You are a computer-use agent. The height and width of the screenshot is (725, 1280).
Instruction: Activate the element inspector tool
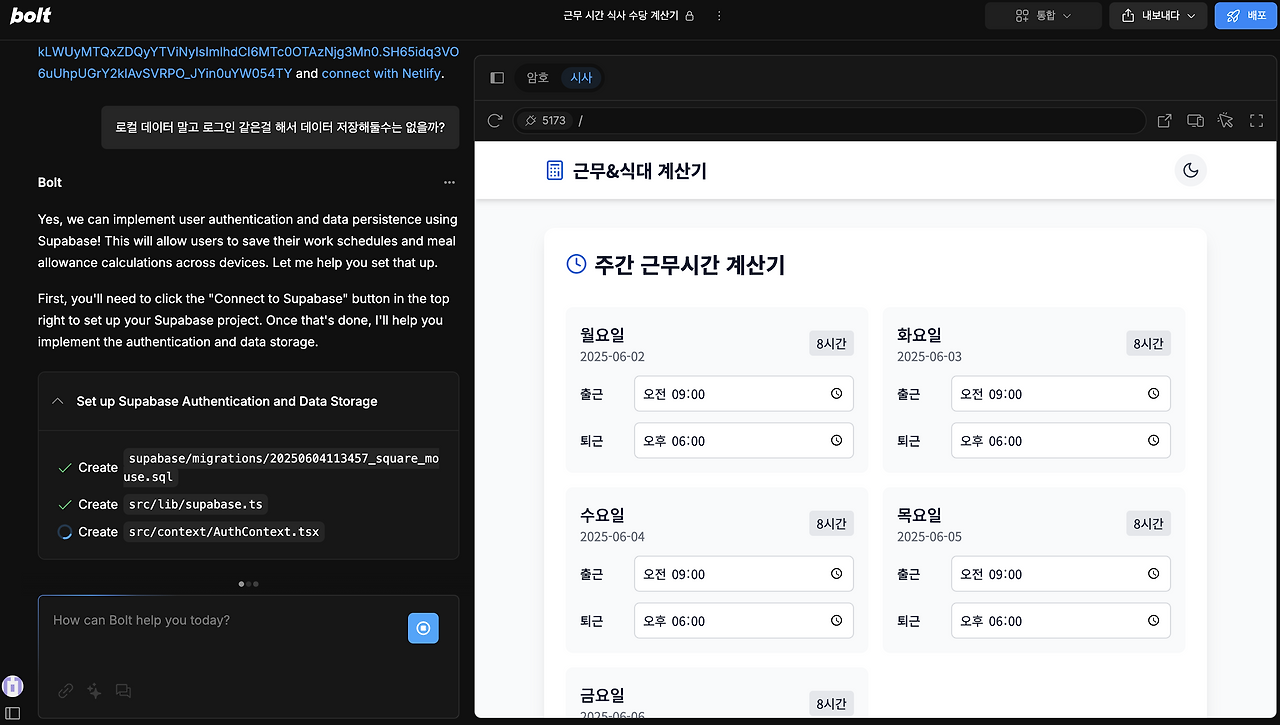pos(1225,120)
